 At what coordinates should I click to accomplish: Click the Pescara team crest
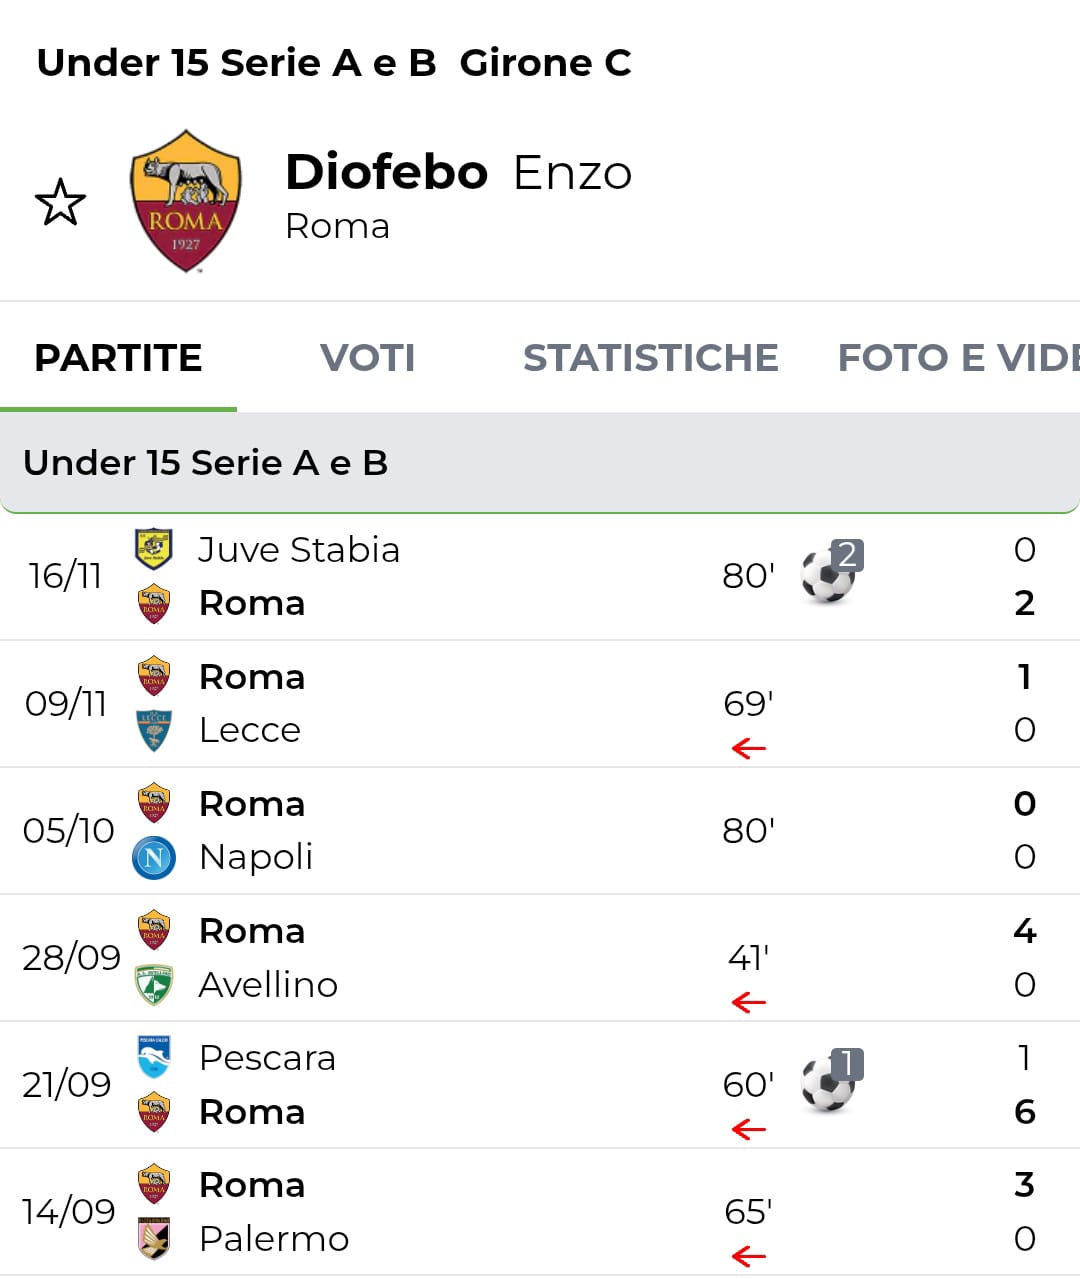tap(154, 1057)
